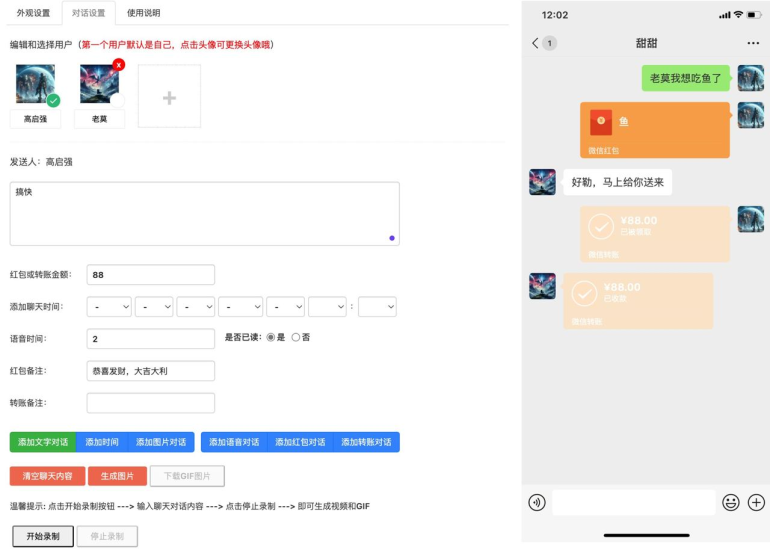Viewport: 770px width, 550px height.
Task: Click 添加转账对话 button
Action: [x=366, y=442]
